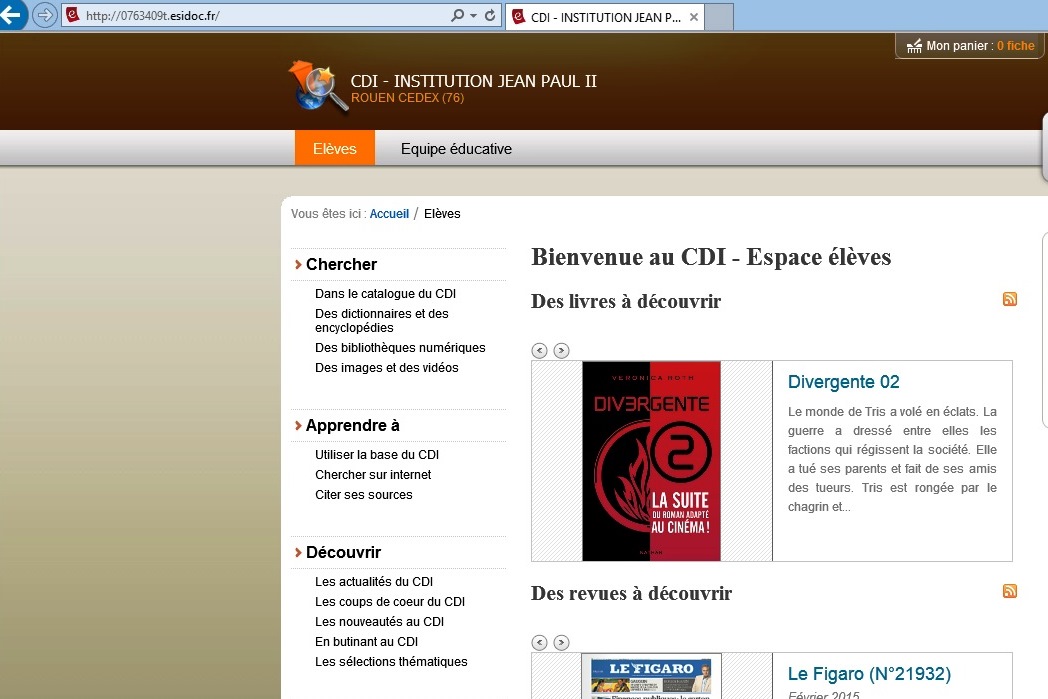Screen dimensions: 1048x699
Task: Open the 'Le Figaro (N°21932)' title link
Action: click(x=870, y=674)
